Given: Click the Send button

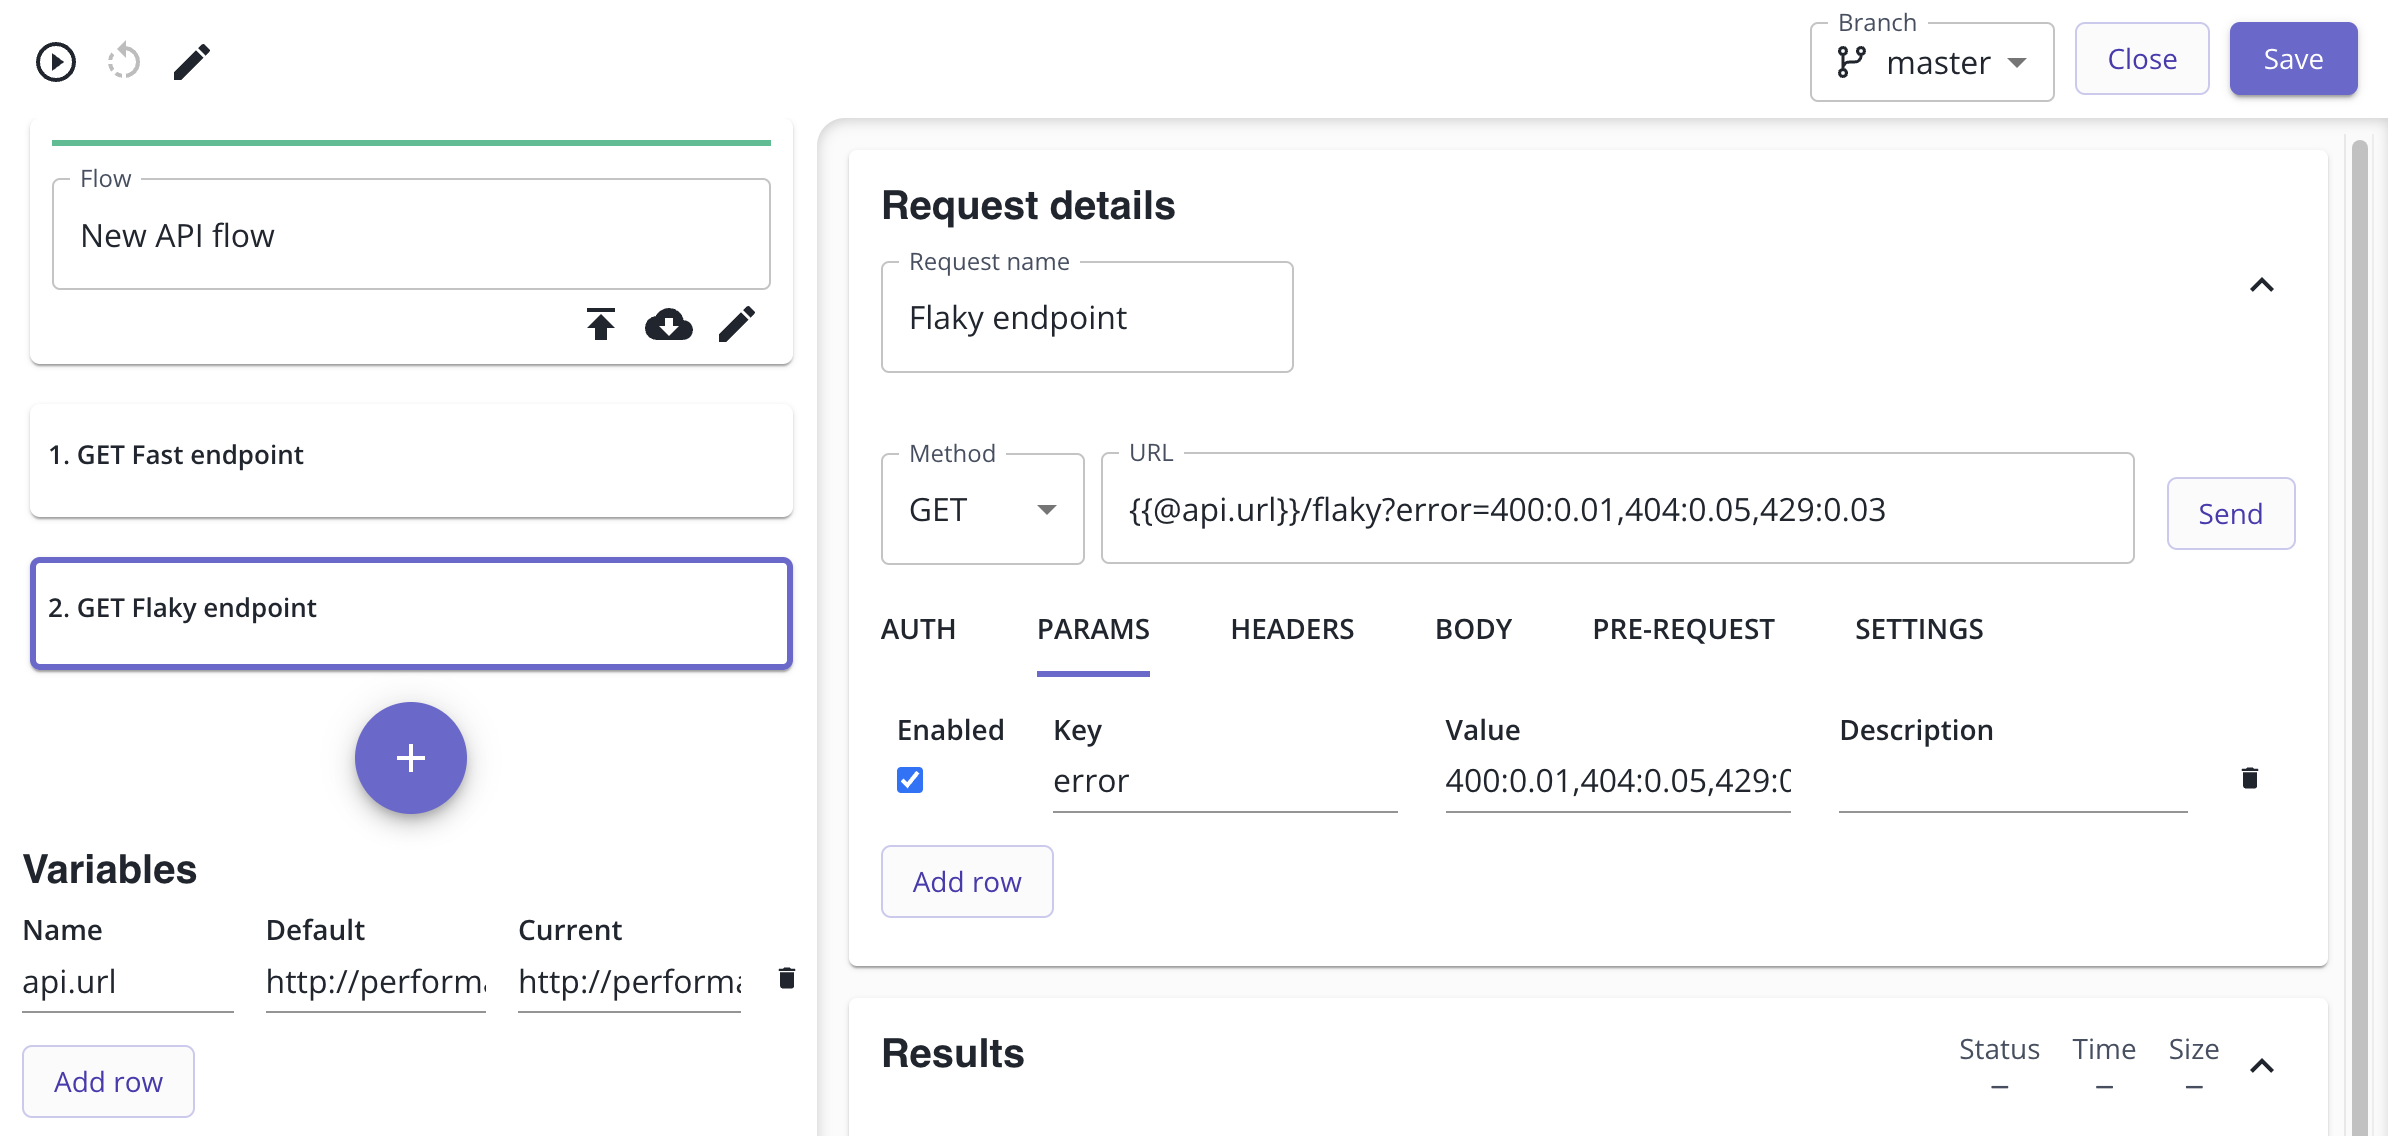Looking at the screenshot, I should 2230,514.
